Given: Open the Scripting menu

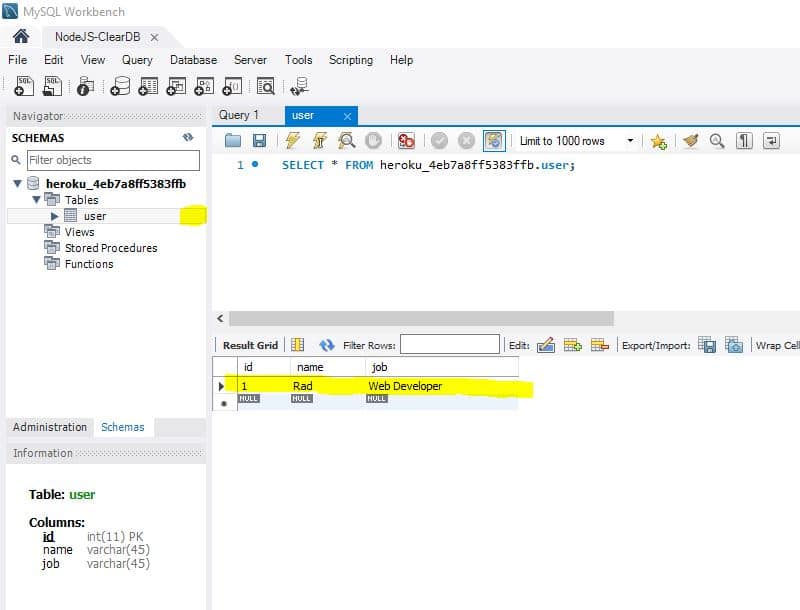Looking at the screenshot, I should point(351,60).
